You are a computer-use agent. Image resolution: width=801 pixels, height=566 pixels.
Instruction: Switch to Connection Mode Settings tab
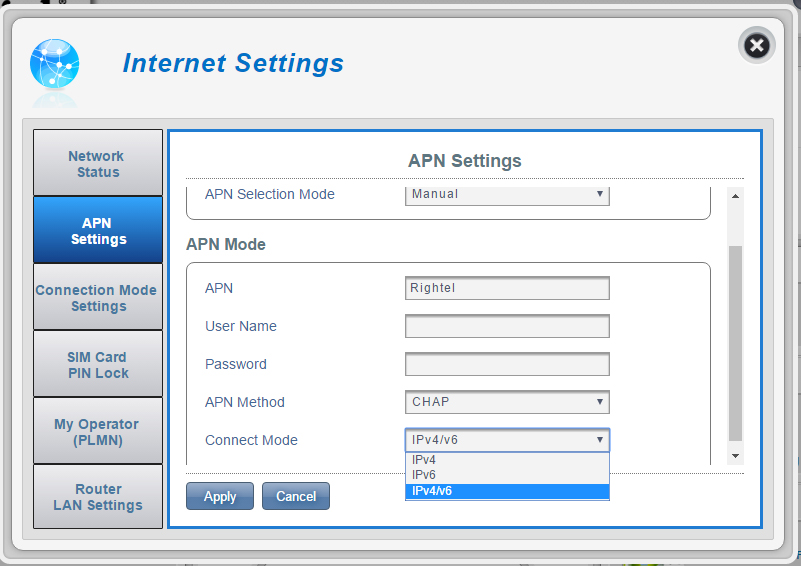97,298
